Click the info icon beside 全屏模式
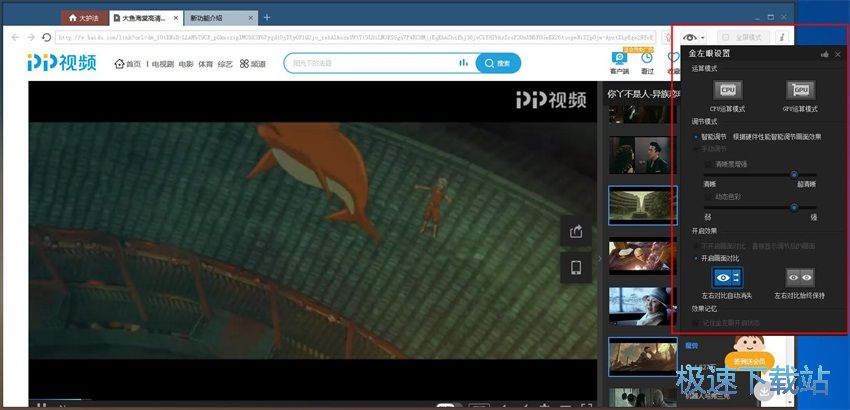 pos(781,37)
